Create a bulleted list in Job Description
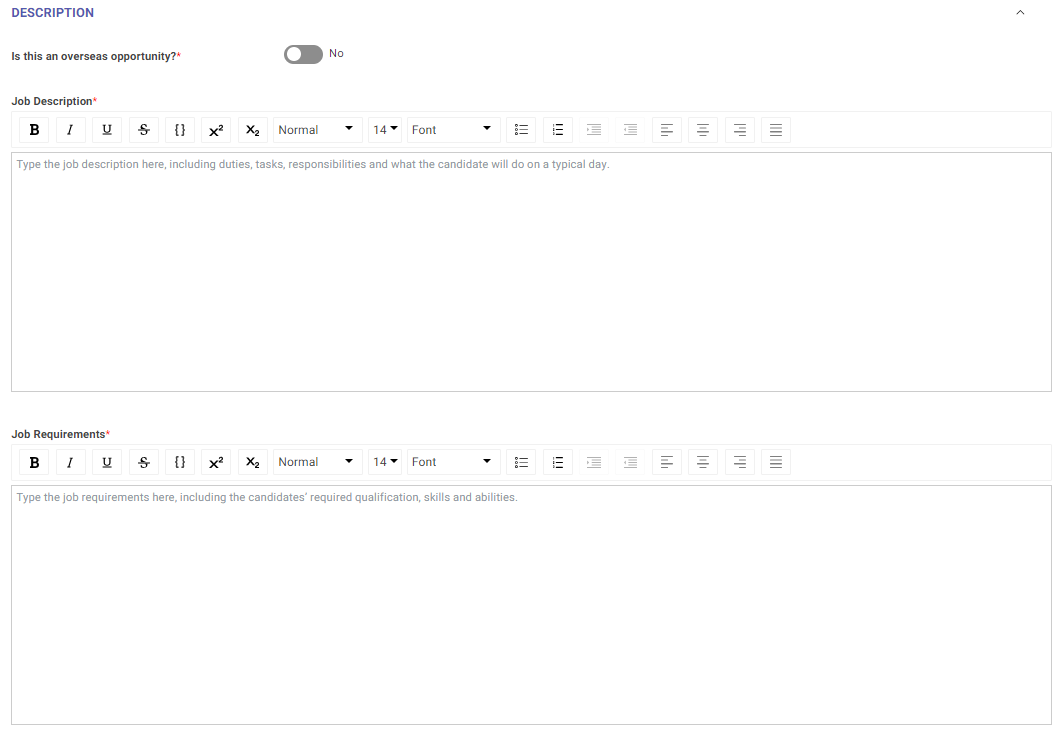This screenshot has height=733, width=1061. click(521, 129)
